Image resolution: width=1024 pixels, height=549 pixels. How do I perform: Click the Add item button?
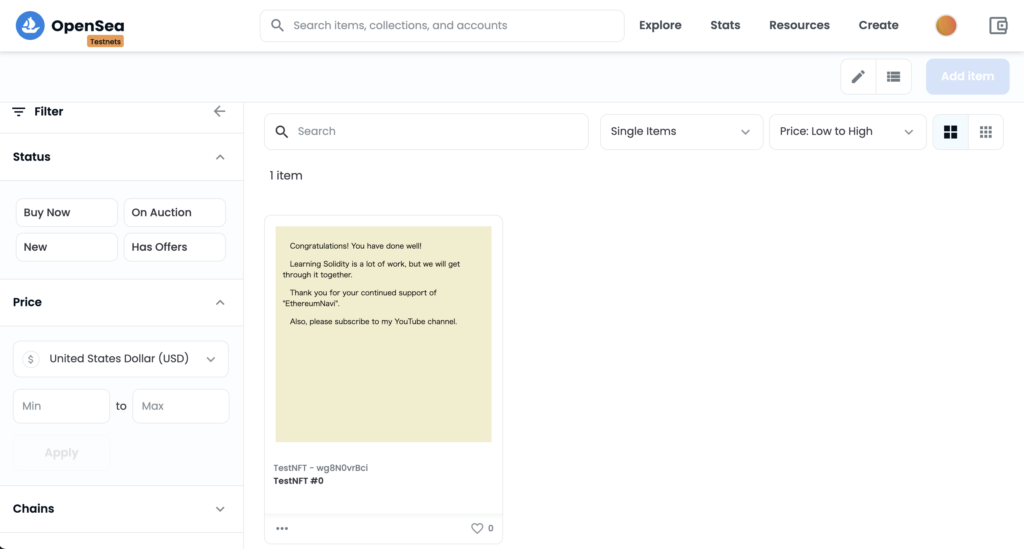coord(967,76)
